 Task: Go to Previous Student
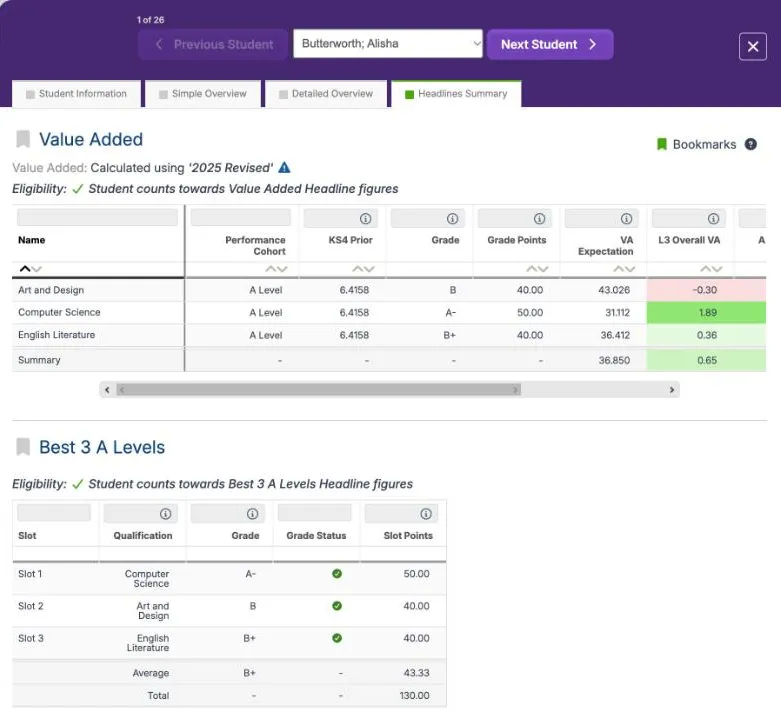(x=213, y=44)
